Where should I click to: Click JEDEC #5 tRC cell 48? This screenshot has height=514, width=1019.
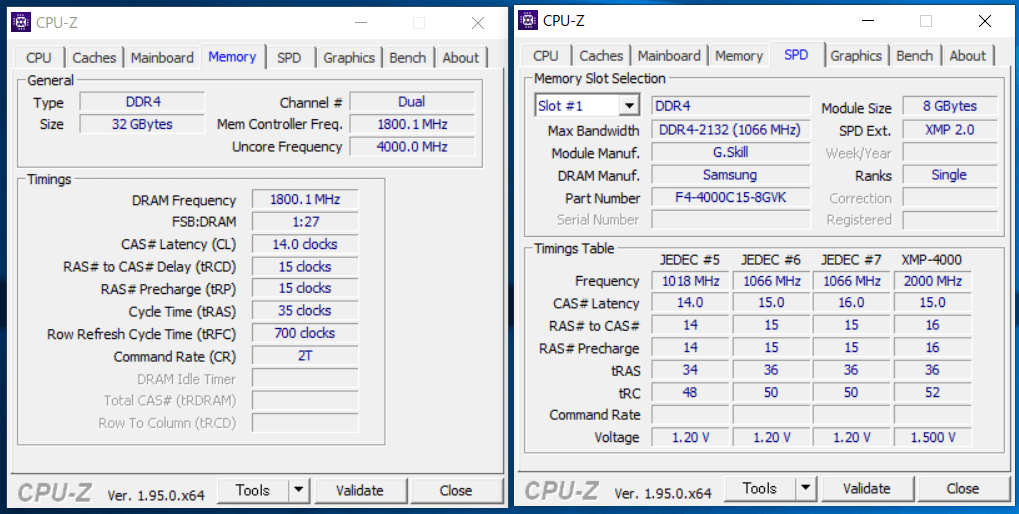pyautogui.click(x=690, y=392)
